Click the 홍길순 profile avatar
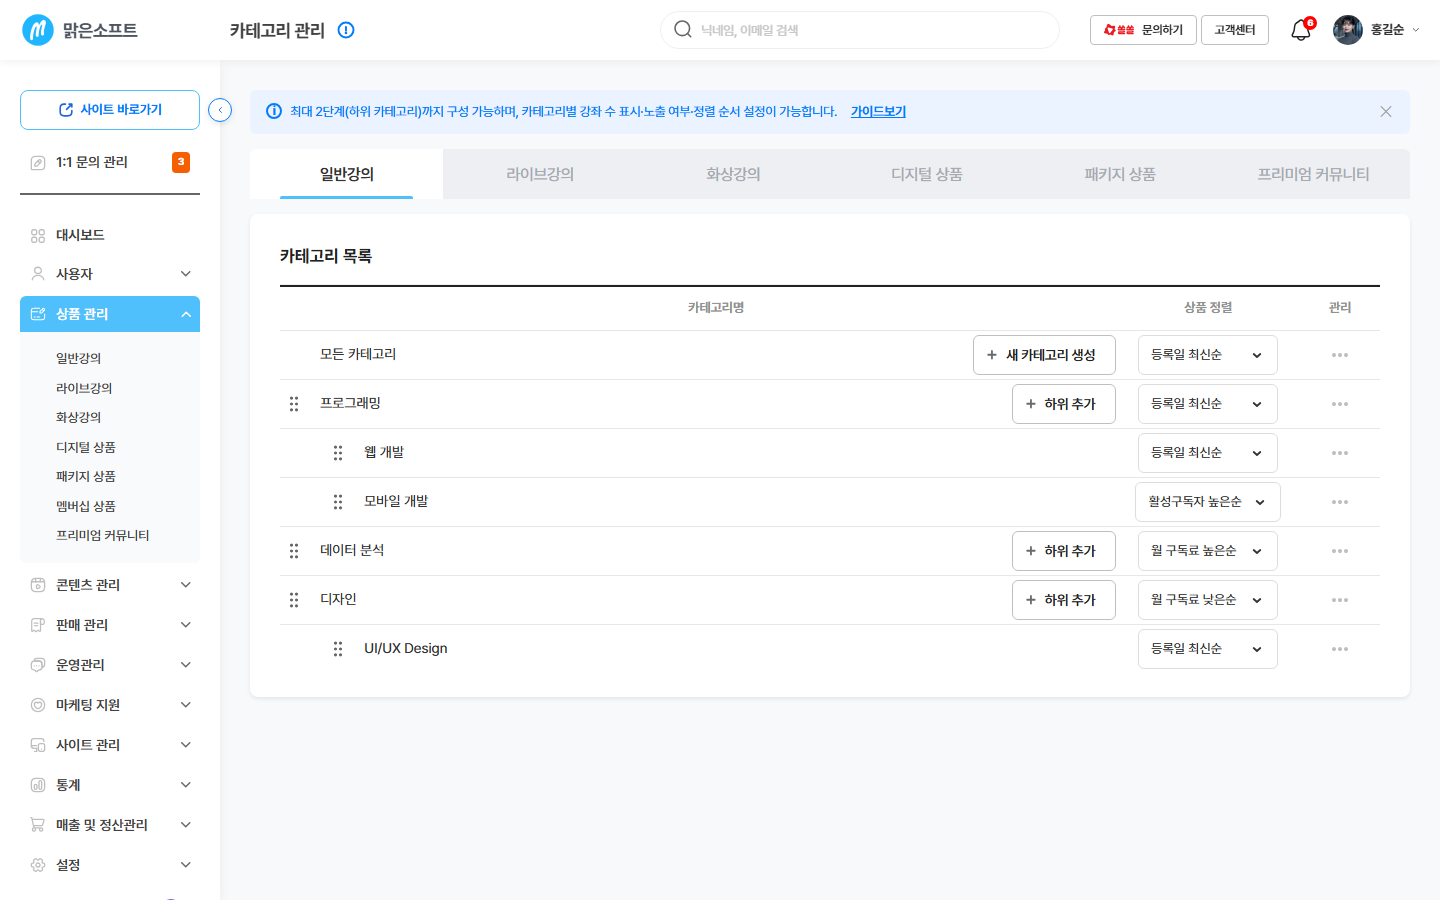Viewport: 1440px width, 900px height. click(1348, 30)
